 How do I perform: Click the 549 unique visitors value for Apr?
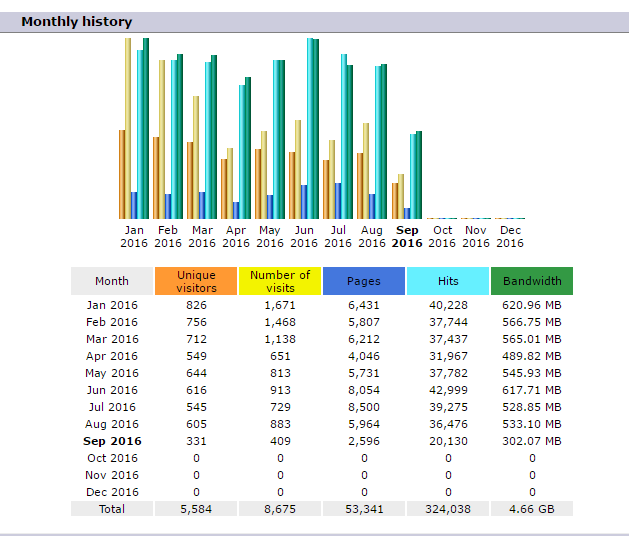[x=196, y=356]
